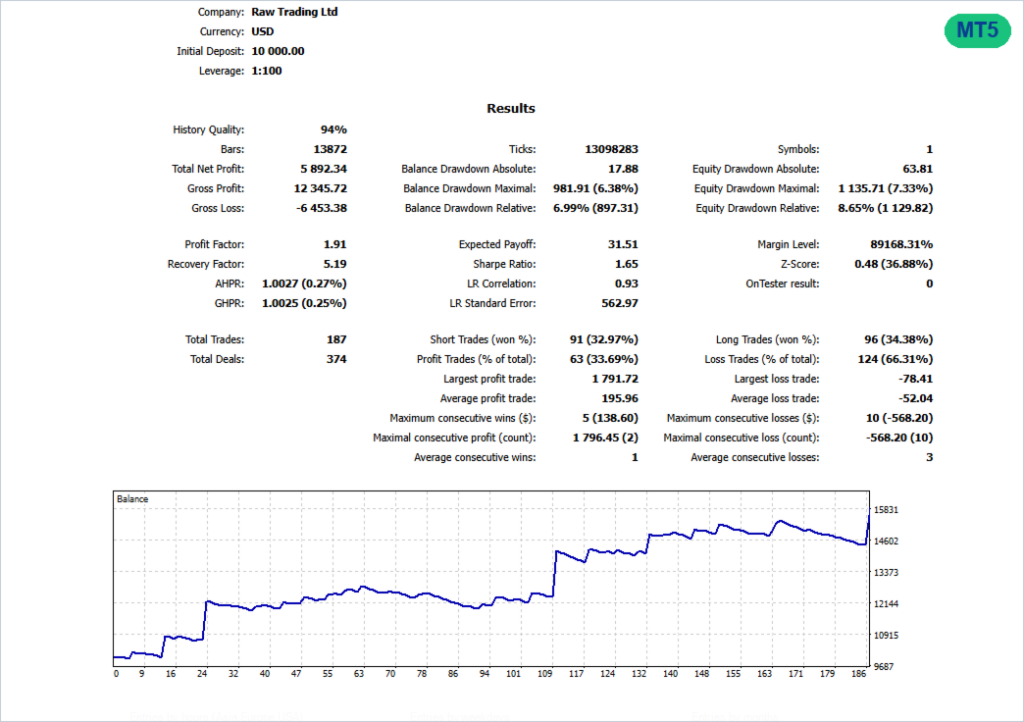Image resolution: width=1024 pixels, height=722 pixels.
Task: Click the chart y-axis label '15831'
Action: point(886,510)
